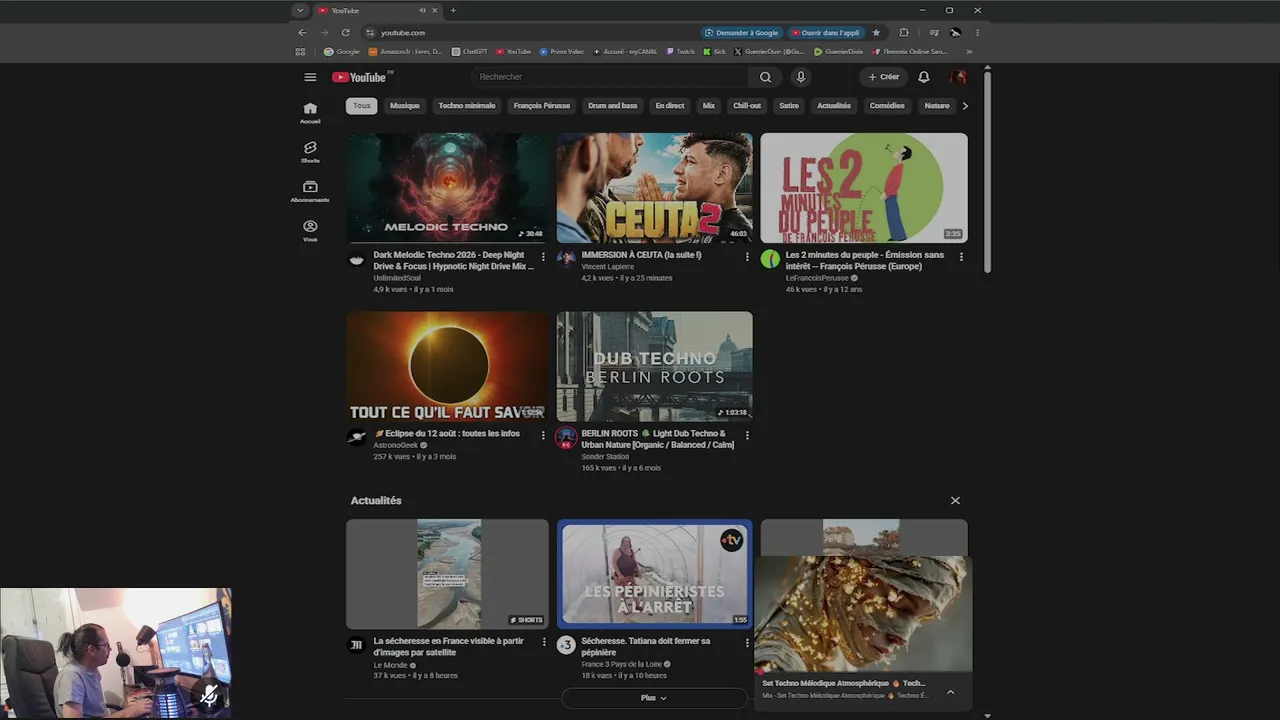Filter by François Pérusse chip

(542, 106)
